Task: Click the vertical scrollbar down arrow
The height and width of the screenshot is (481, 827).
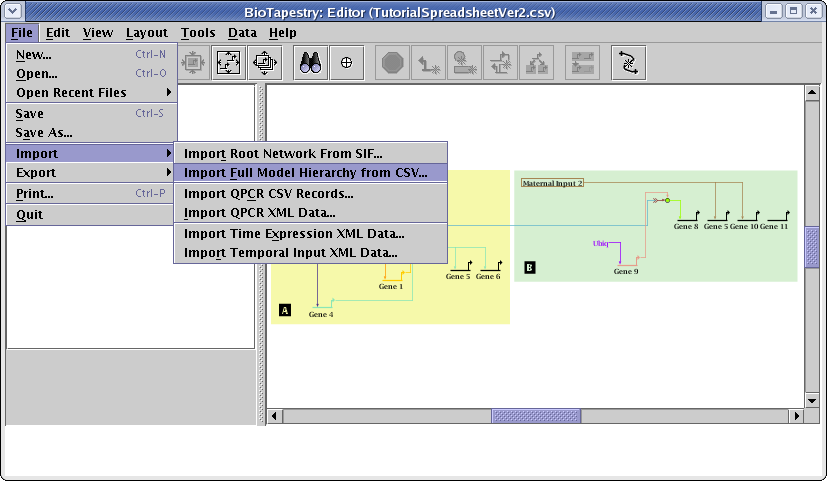Action: point(812,399)
